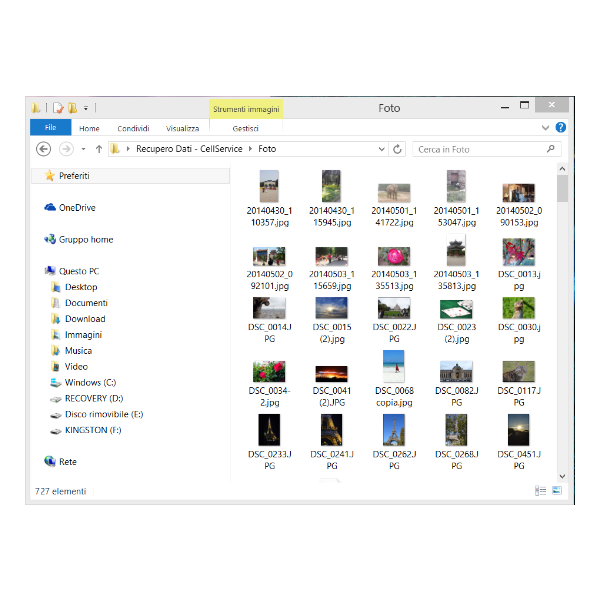Select sunset photo DSC_0015 (2).jpg
This screenshot has height=600, width=600.
332,321
